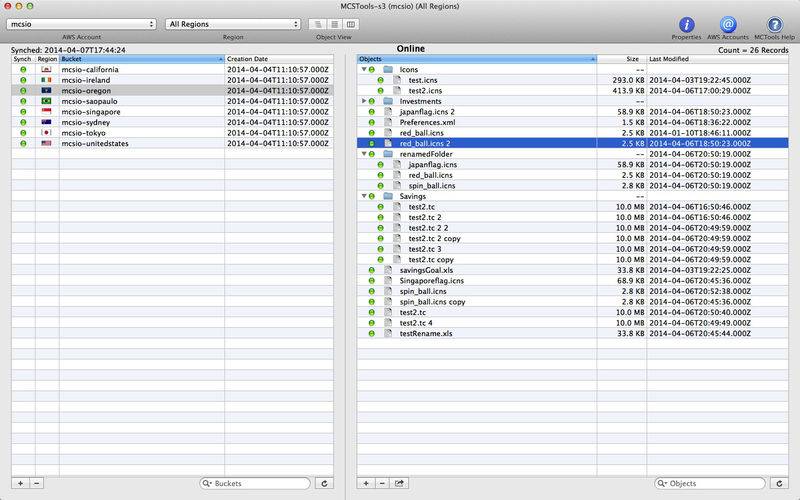This screenshot has width=800, height=500.
Task: Select the mcsio-ireland bucket
Action: tap(172, 80)
